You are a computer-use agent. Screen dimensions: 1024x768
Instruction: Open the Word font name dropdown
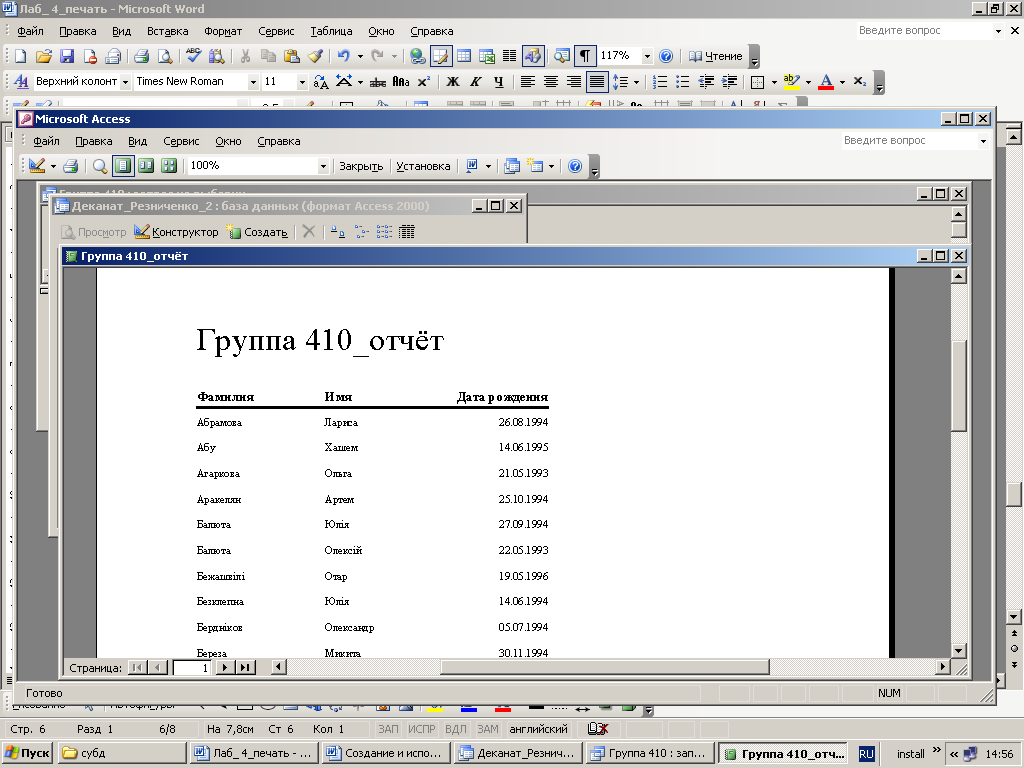253,82
